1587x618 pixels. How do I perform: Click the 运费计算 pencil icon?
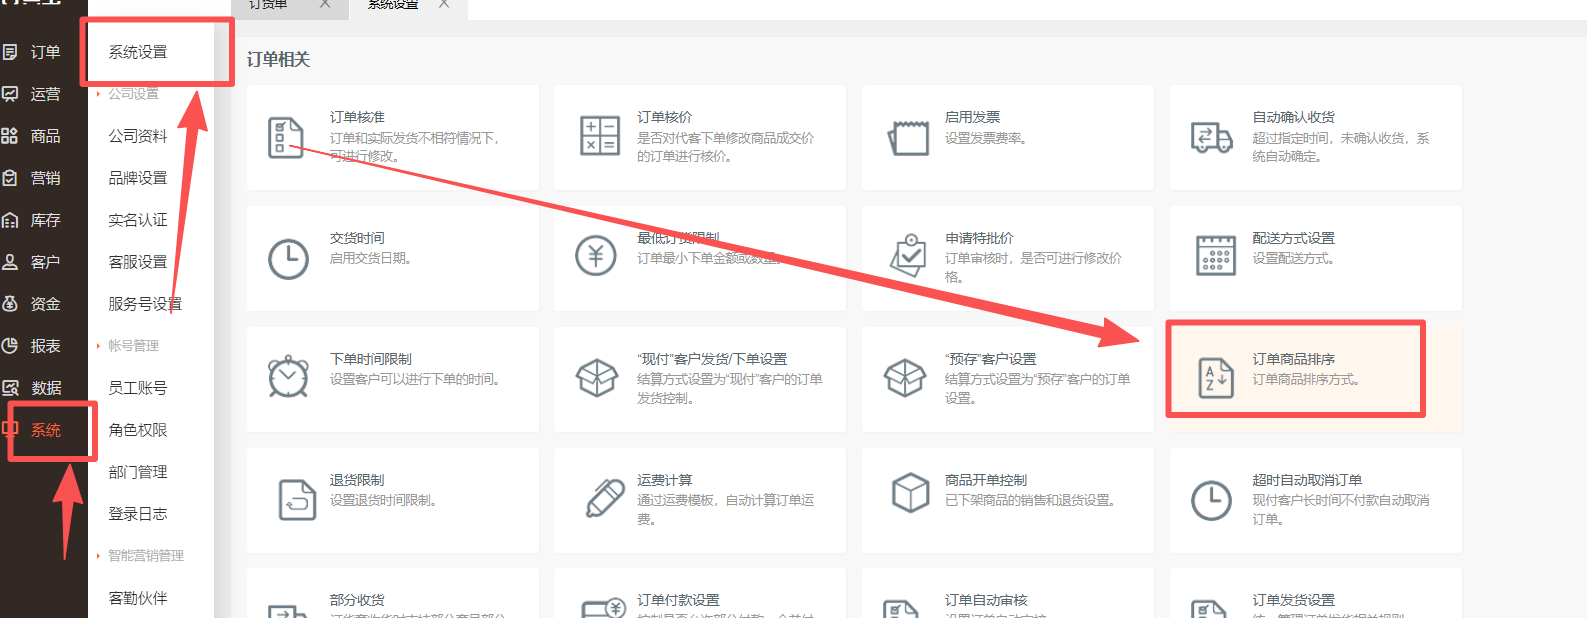pos(605,498)
